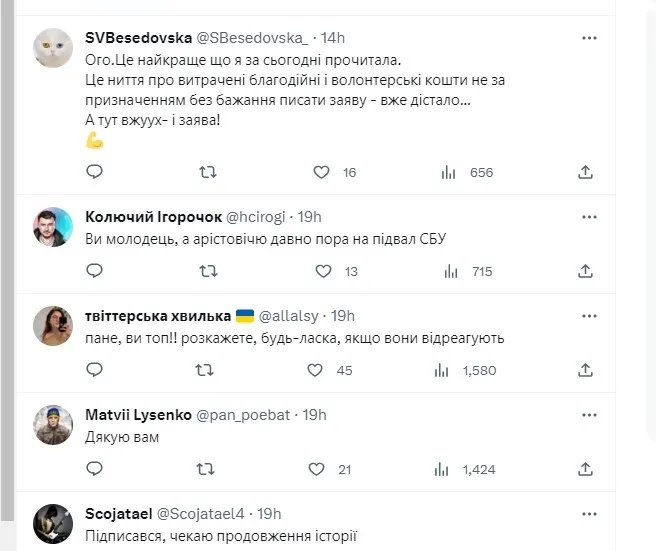656x551 pixels.
Task: Like Колючий Ігорочок's tweet with 13 likes
Action: click(x=323, y=270)
